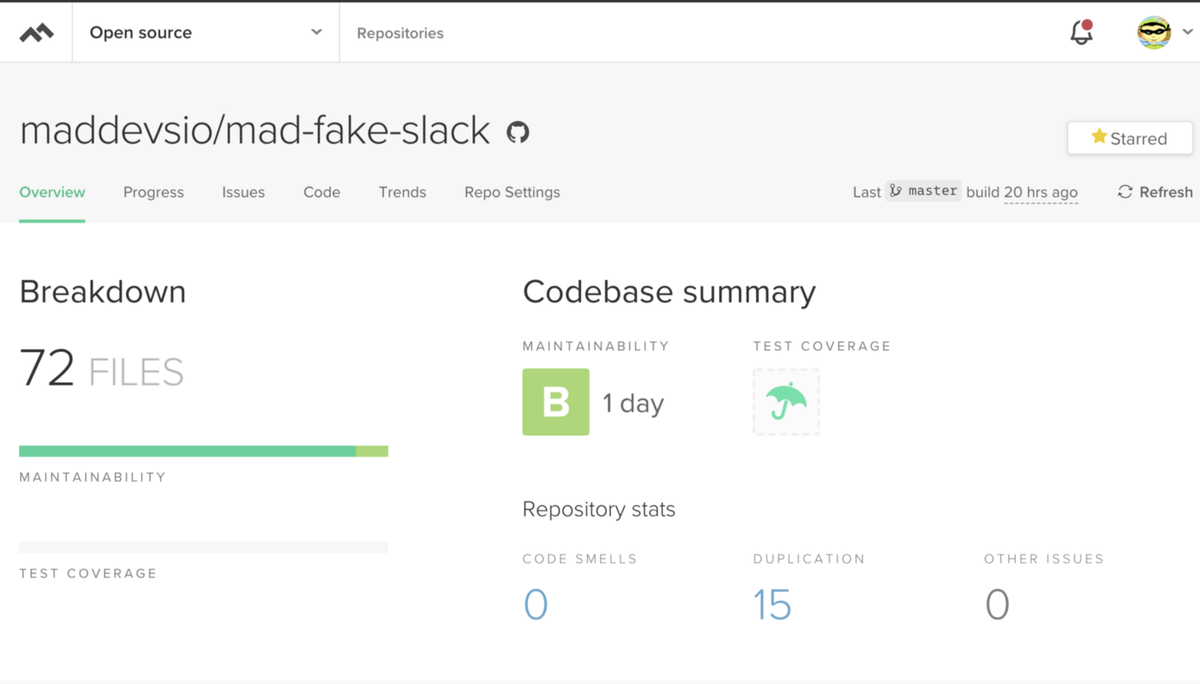This screenshot has width=1200, height=684.
Task: Open the duplication count 15
Action: 772,605
